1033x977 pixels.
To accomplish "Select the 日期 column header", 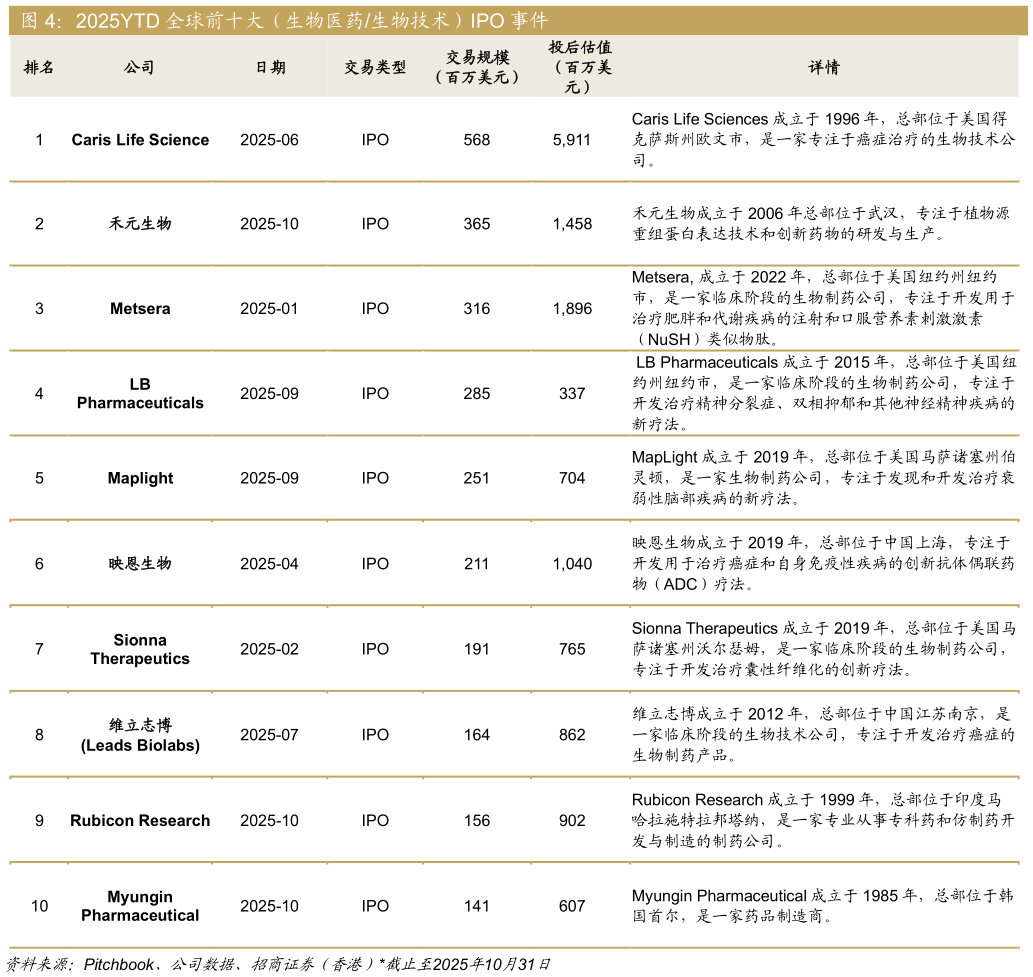I will (x=268, y=67).
